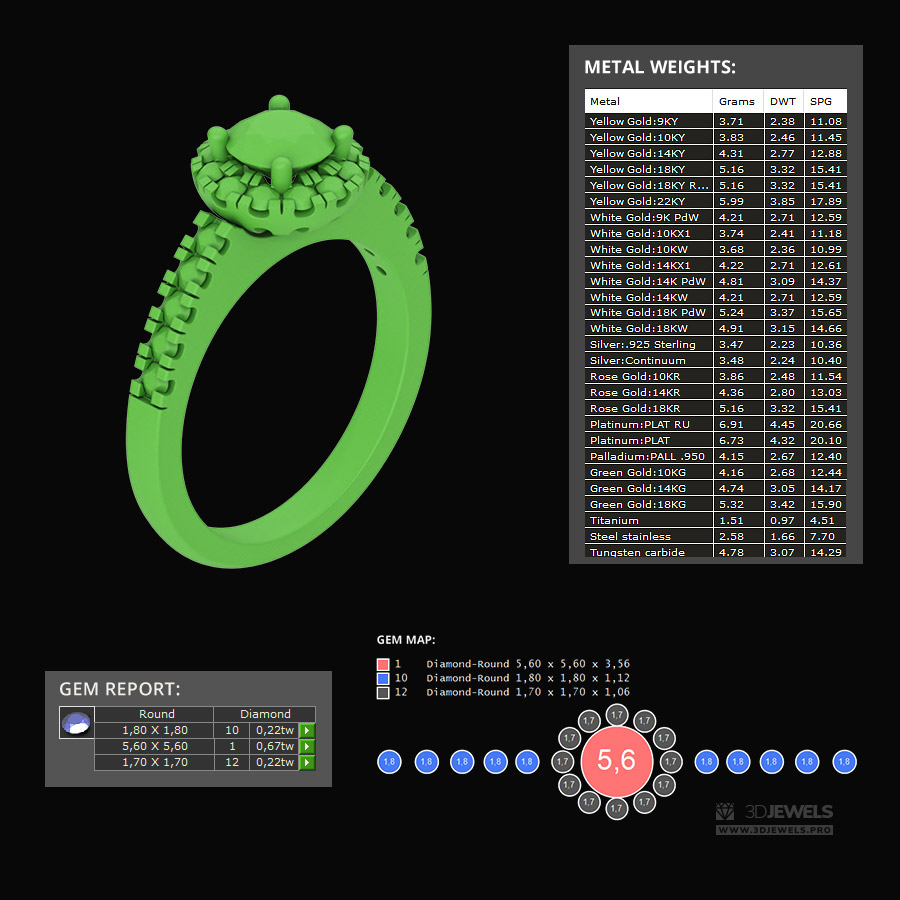900x900 pixels.
Task: Click the 0,67tw weight cell
Action: pos(274,746)
